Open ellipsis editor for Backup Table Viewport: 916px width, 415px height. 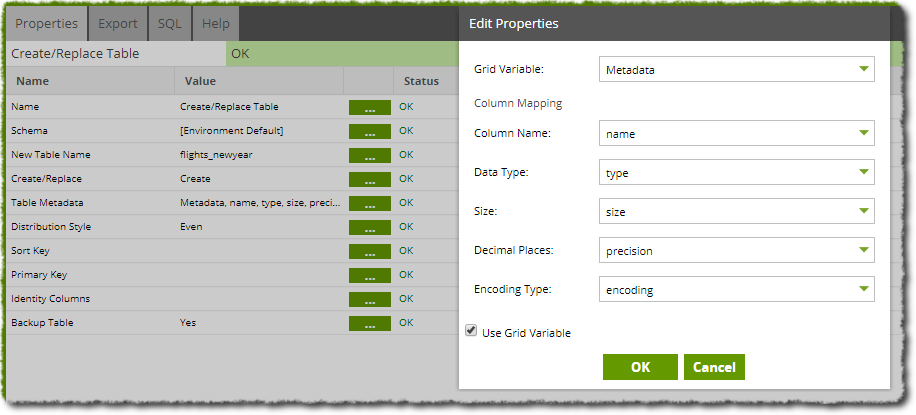click(x=370, y=323)
